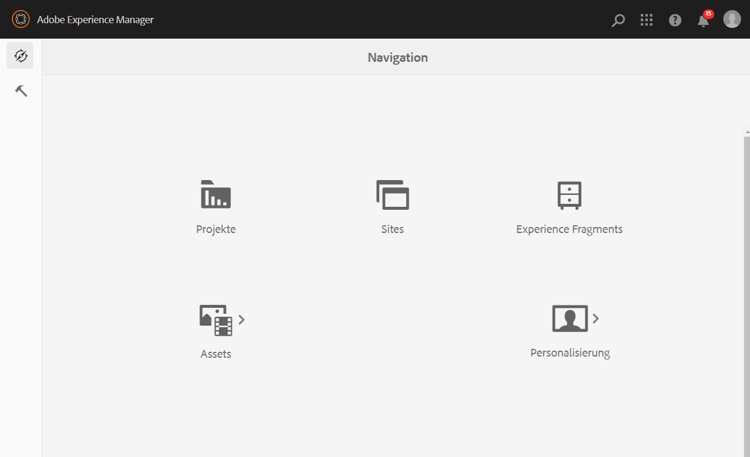This screenshot has height=457, width=750.
Task: Open the Assets image and film icon
Action: coord(216,320)
